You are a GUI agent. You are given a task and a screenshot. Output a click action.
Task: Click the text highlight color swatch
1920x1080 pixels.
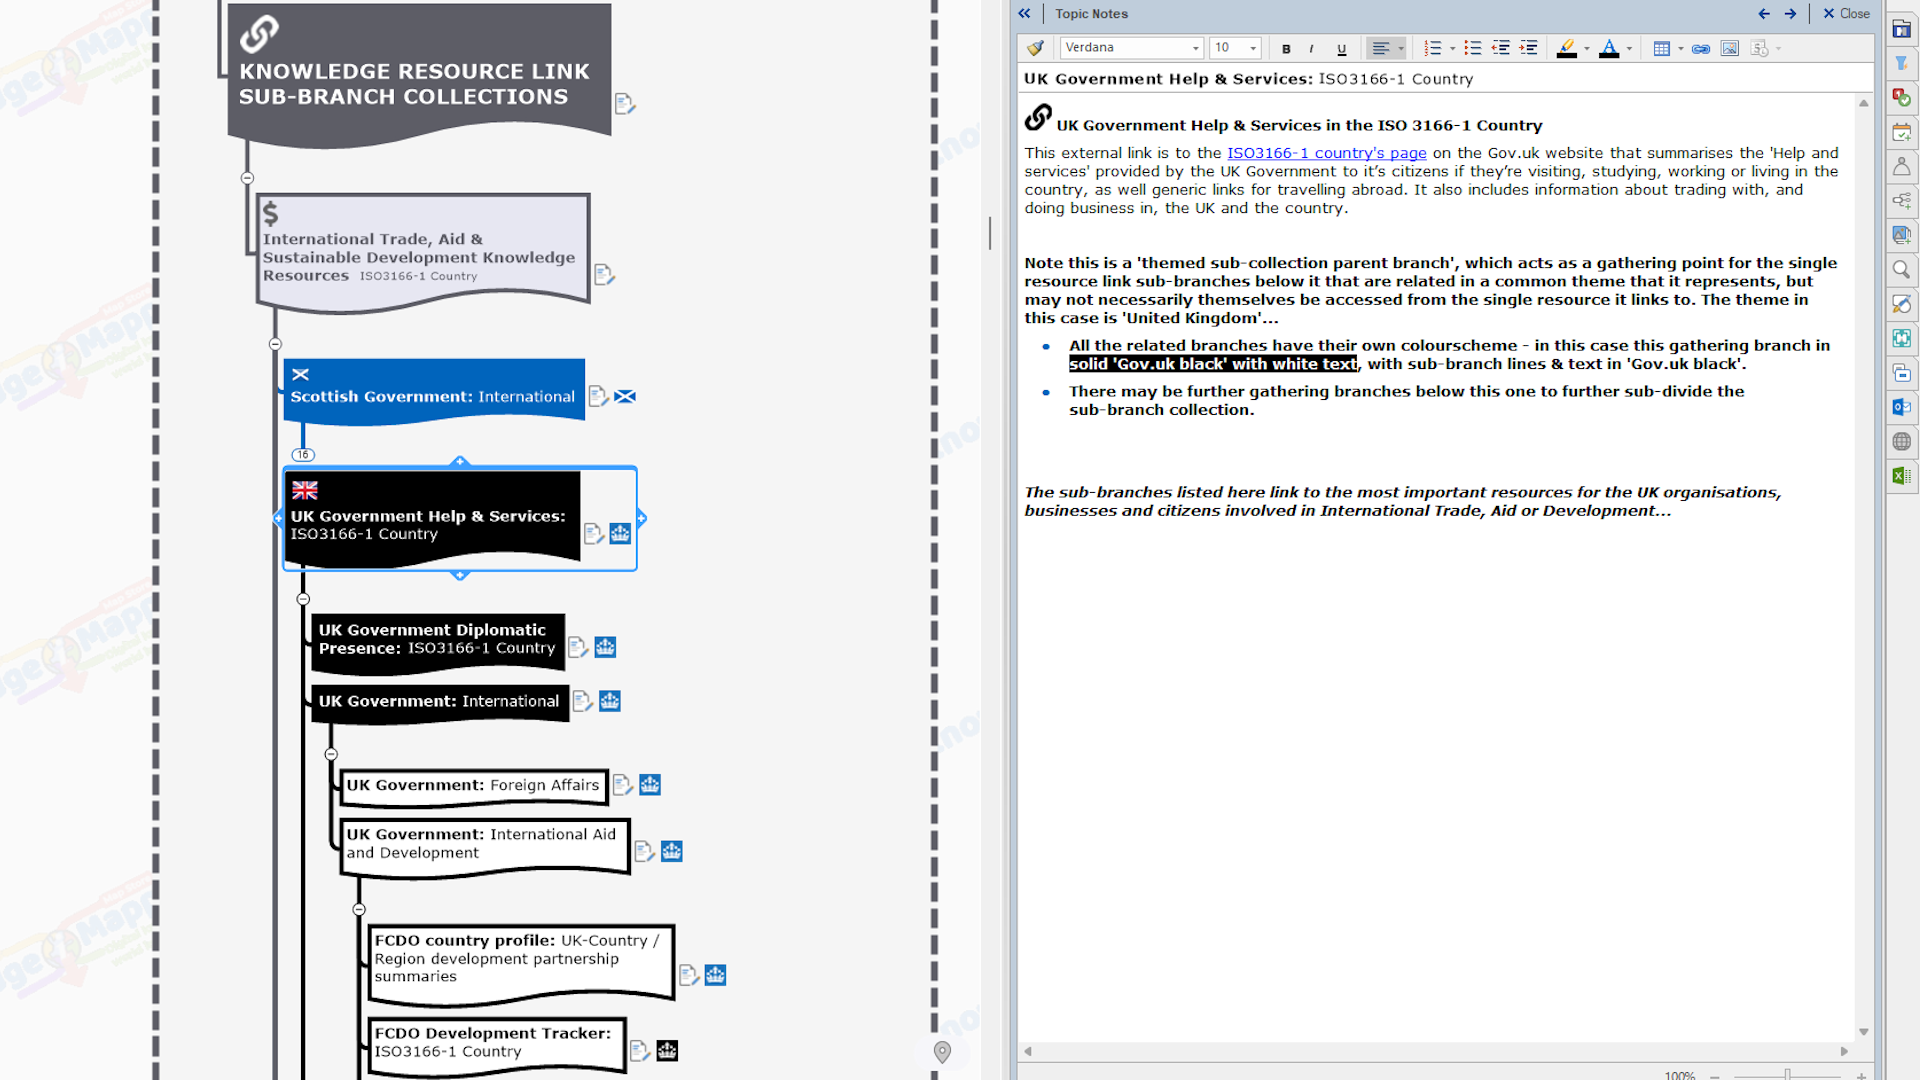pos(1566,48)
